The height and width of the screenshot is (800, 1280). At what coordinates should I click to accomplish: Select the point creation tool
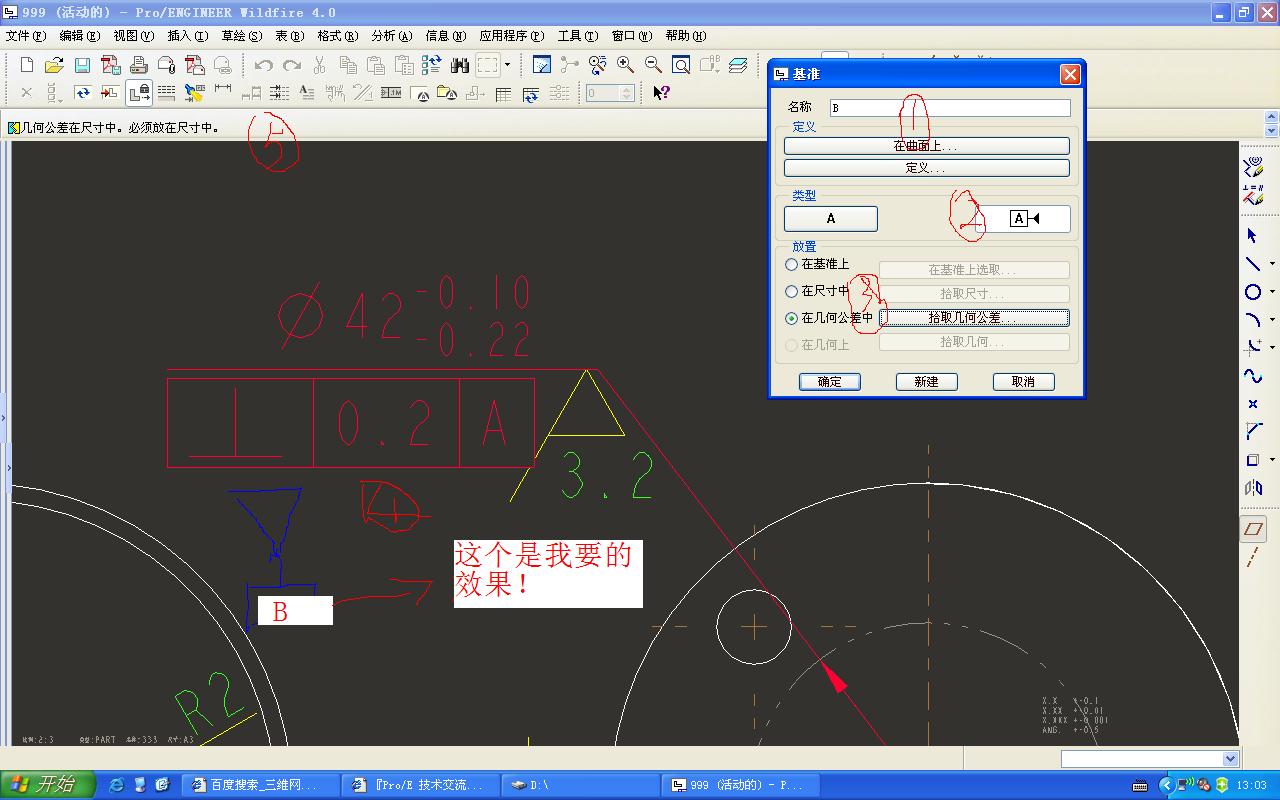tap(1252, 404)
